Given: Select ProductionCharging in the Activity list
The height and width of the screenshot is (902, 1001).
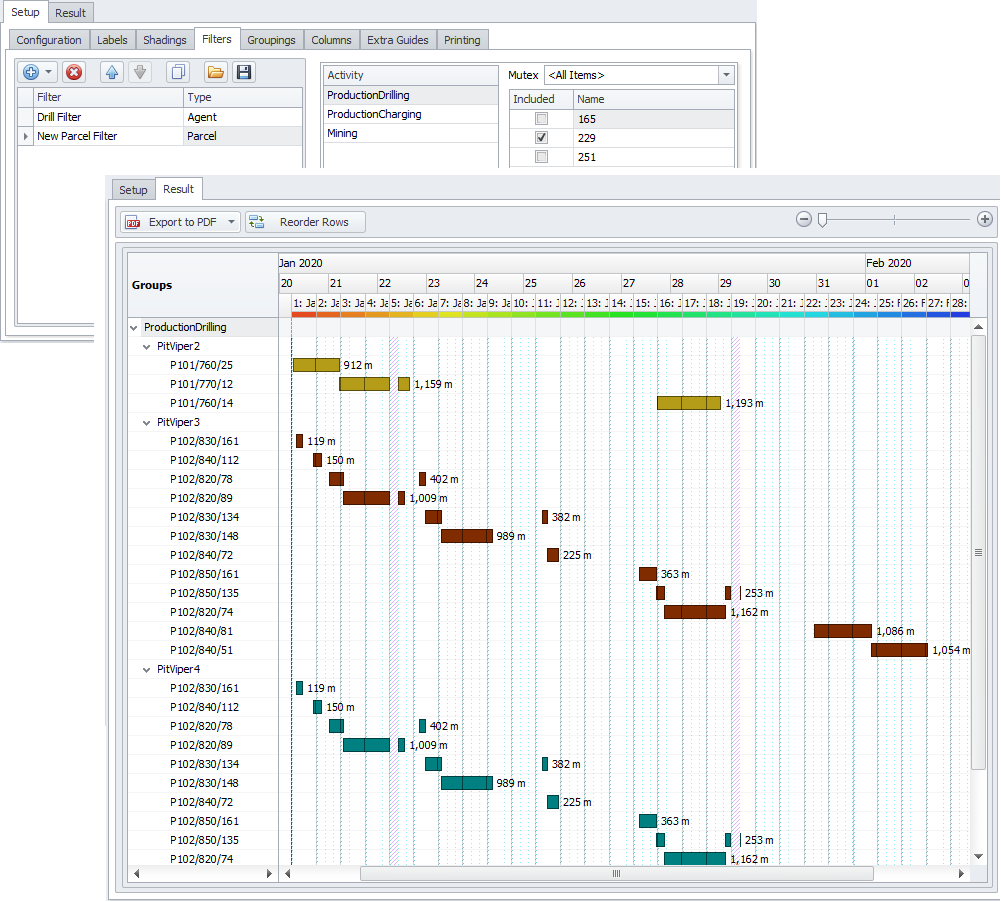Looking at the screenshot, I should tap(374, 114).
